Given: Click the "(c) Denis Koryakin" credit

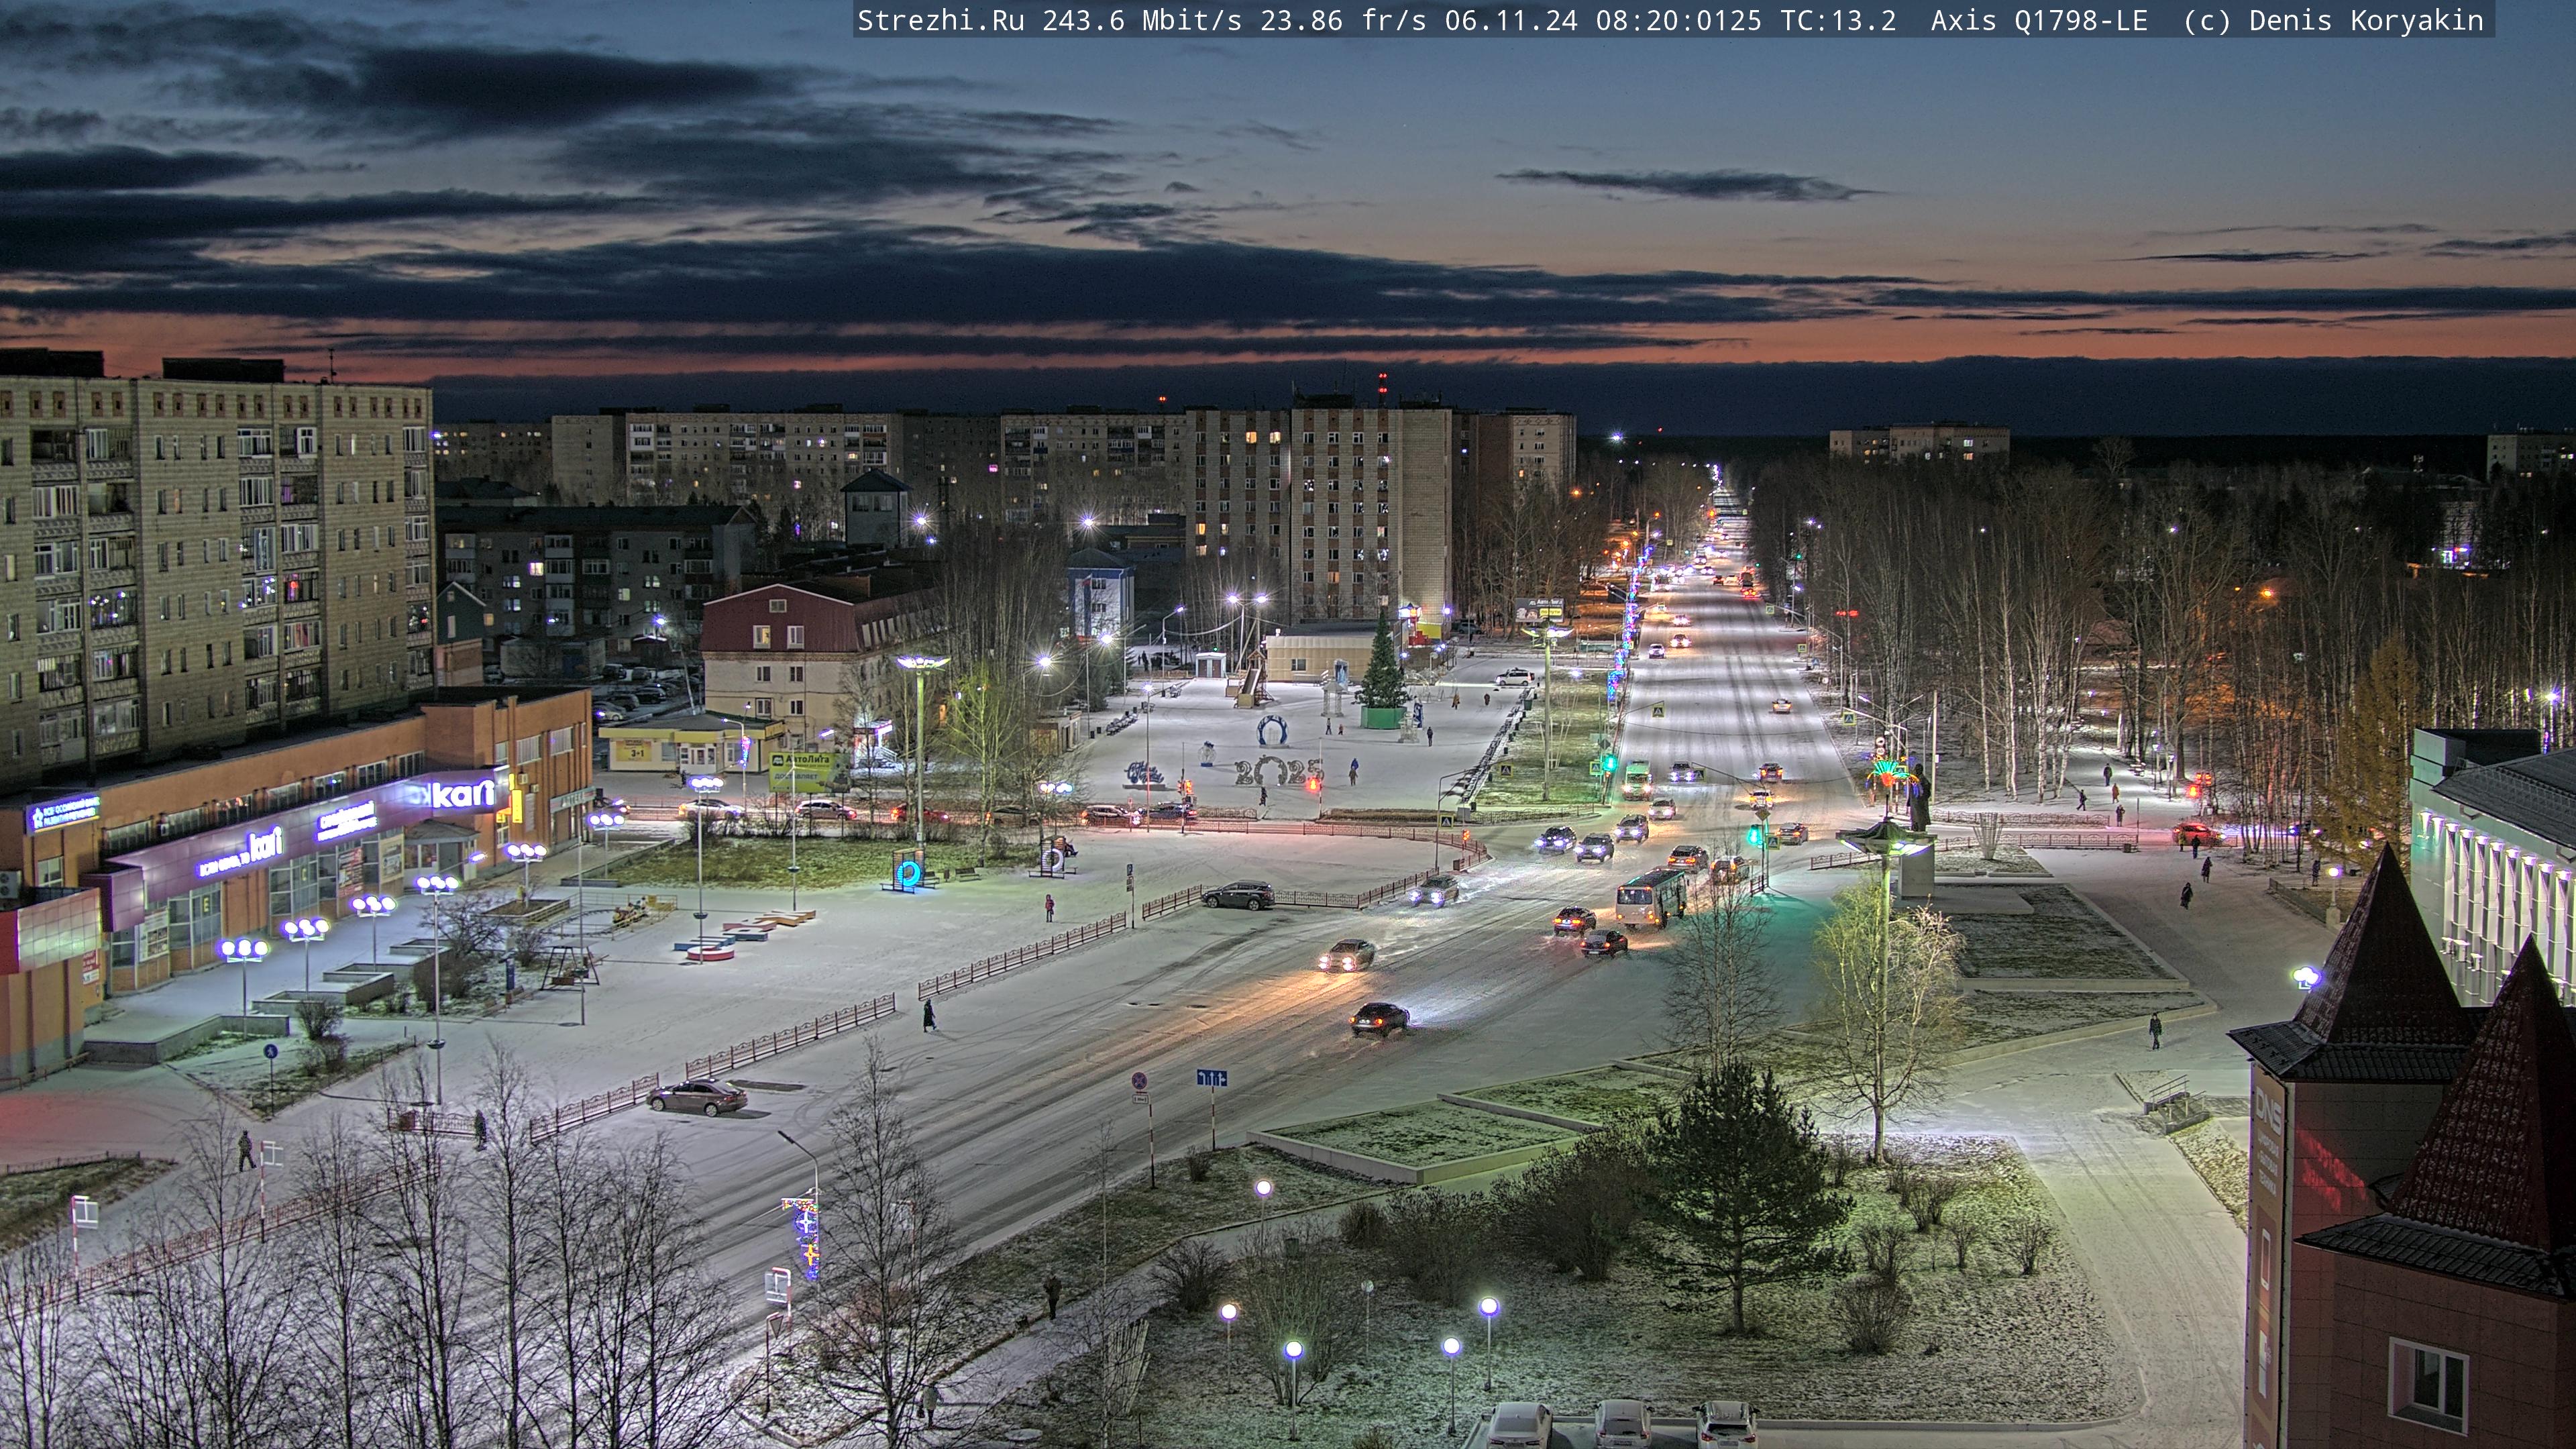Looking at the screenshot, I should (2334, 20).
